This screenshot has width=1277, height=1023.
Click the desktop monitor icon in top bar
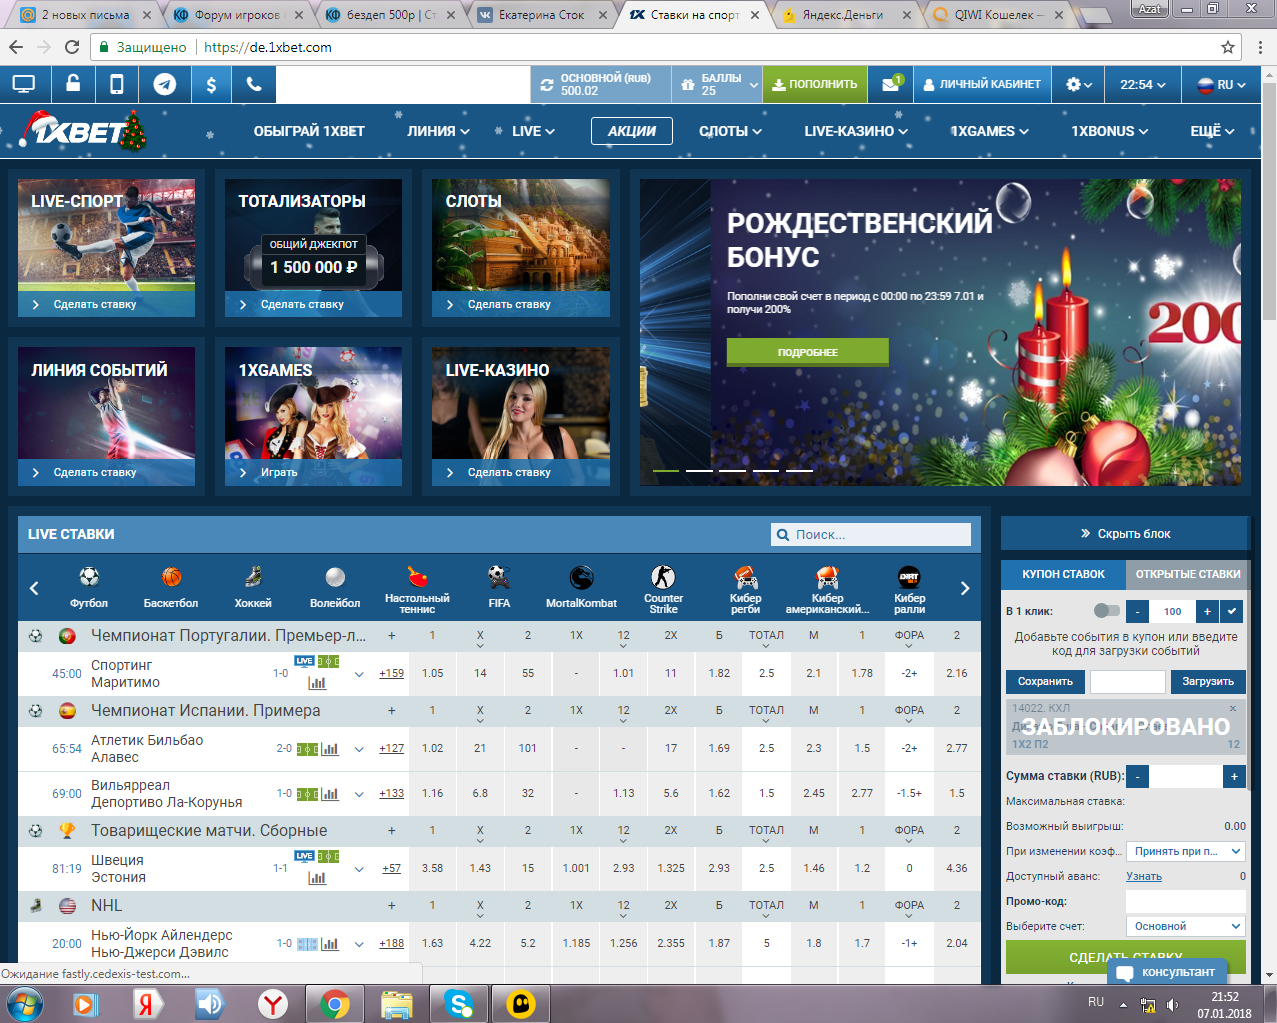pos(24,85)
